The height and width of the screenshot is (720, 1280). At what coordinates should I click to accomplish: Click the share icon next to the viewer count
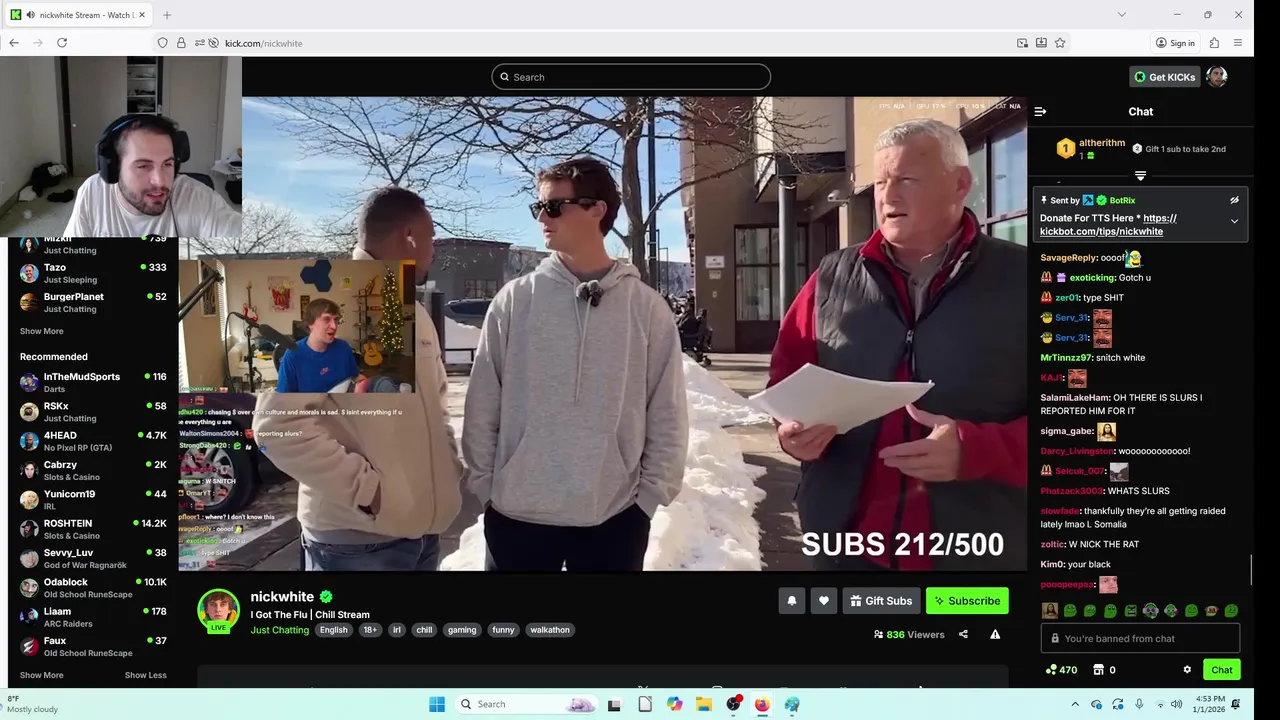(963, 634)
